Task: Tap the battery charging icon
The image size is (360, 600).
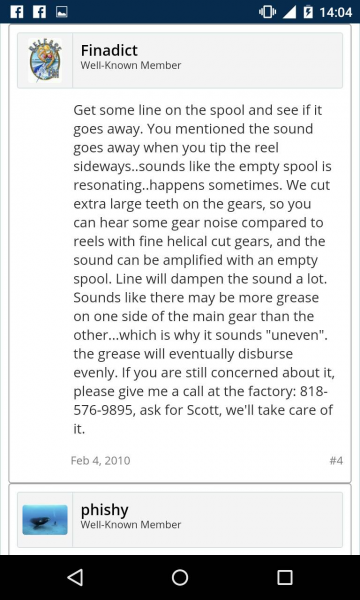Action: click(x=308, y=12)
